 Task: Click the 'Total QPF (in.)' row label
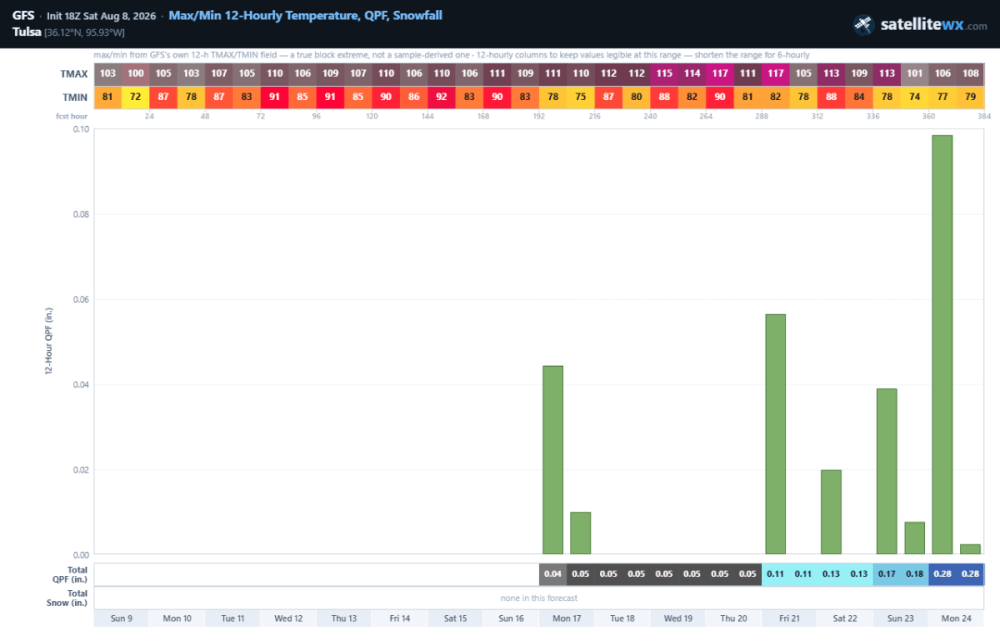pyautogui.click(x=70, y=575)
